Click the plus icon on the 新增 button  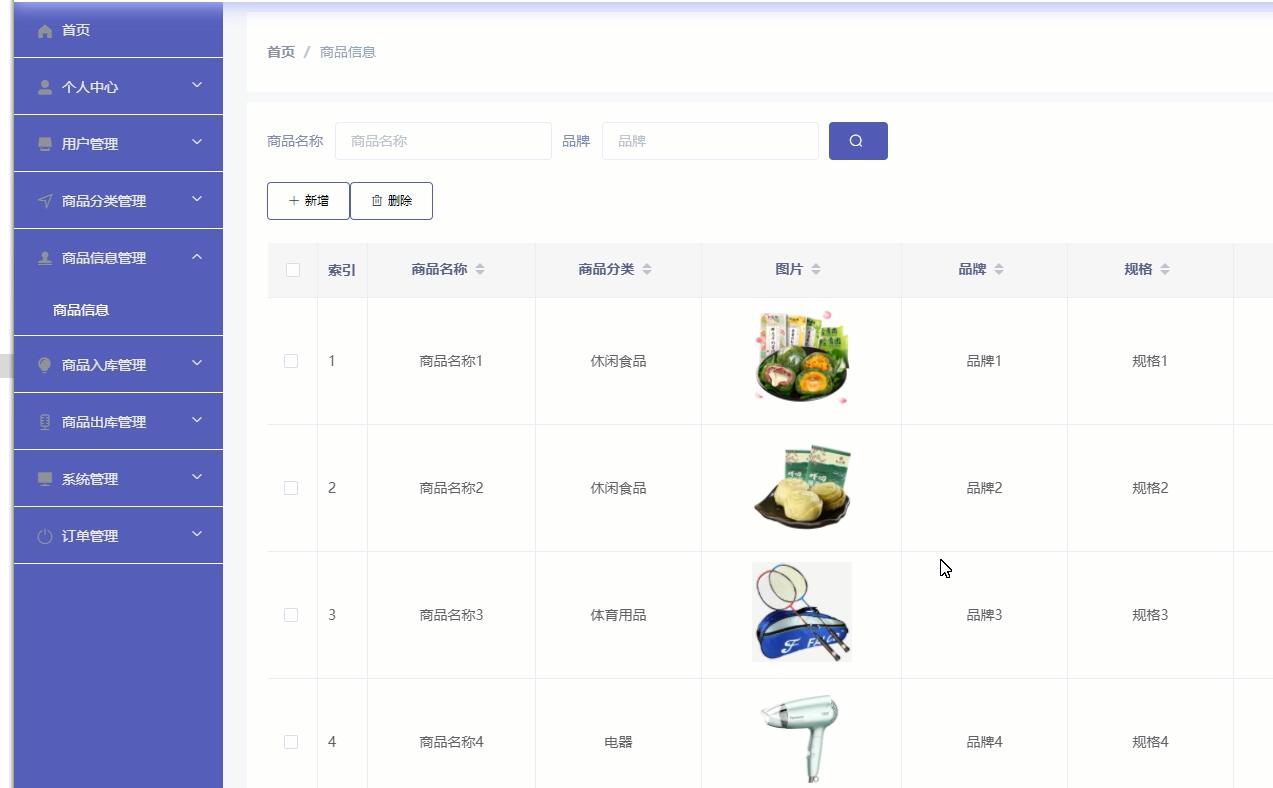[293, 200]
